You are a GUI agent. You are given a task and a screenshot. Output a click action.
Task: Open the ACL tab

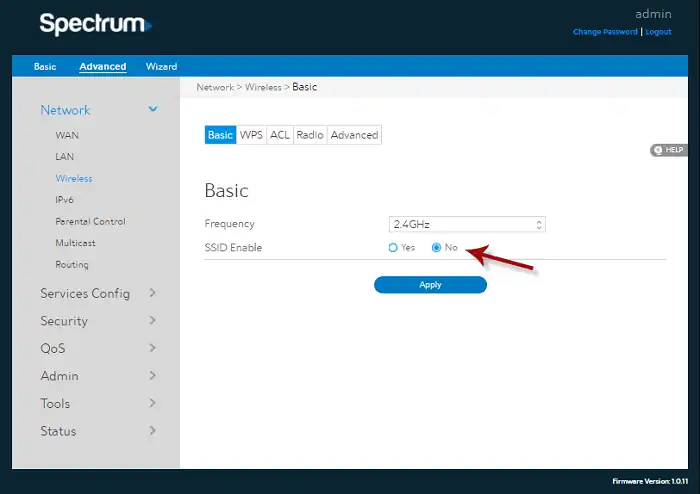[x=280, y=135]
